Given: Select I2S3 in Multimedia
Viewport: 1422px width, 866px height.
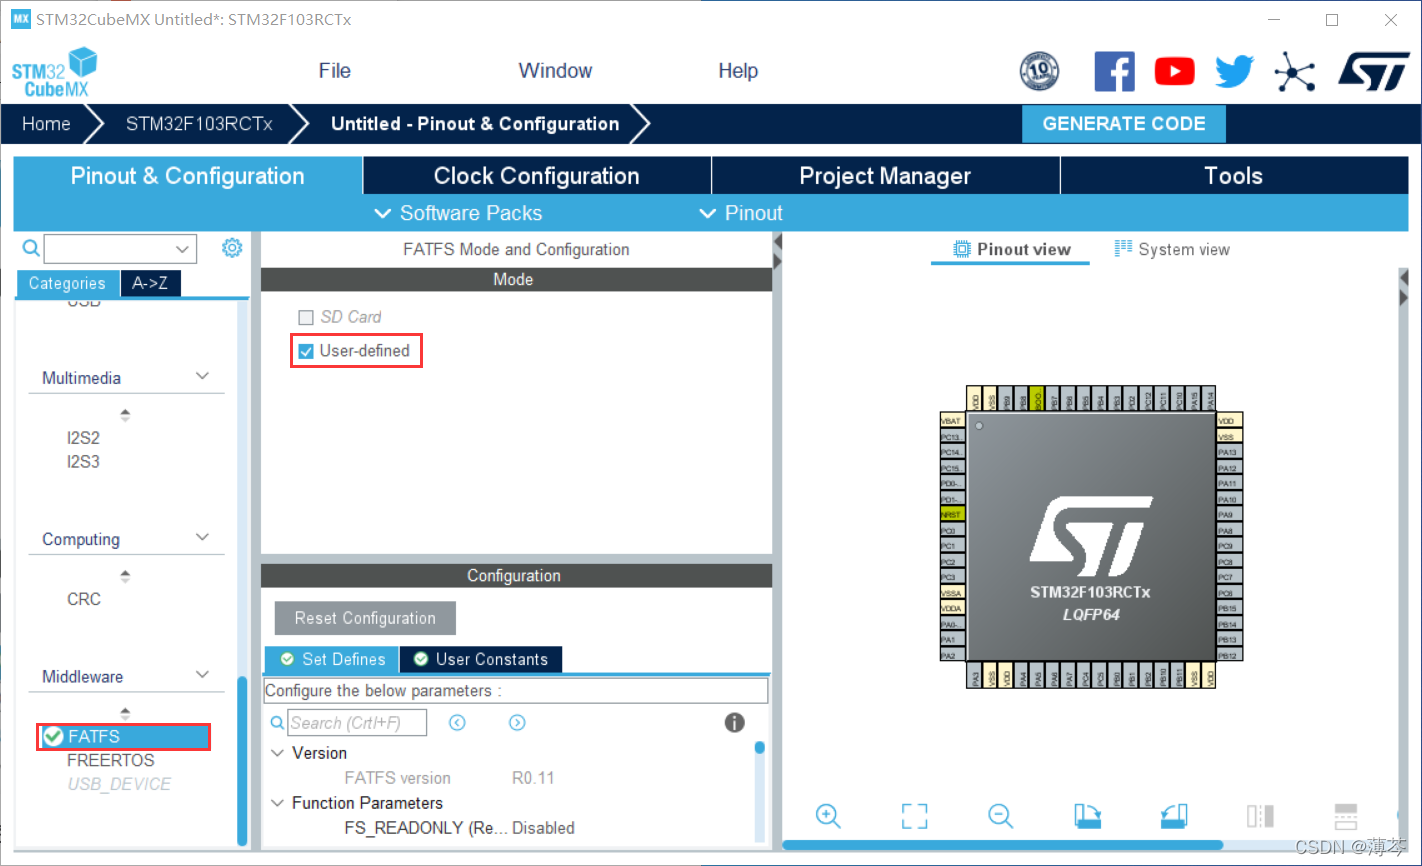Looking at the screenshot, I should point(83,462).
